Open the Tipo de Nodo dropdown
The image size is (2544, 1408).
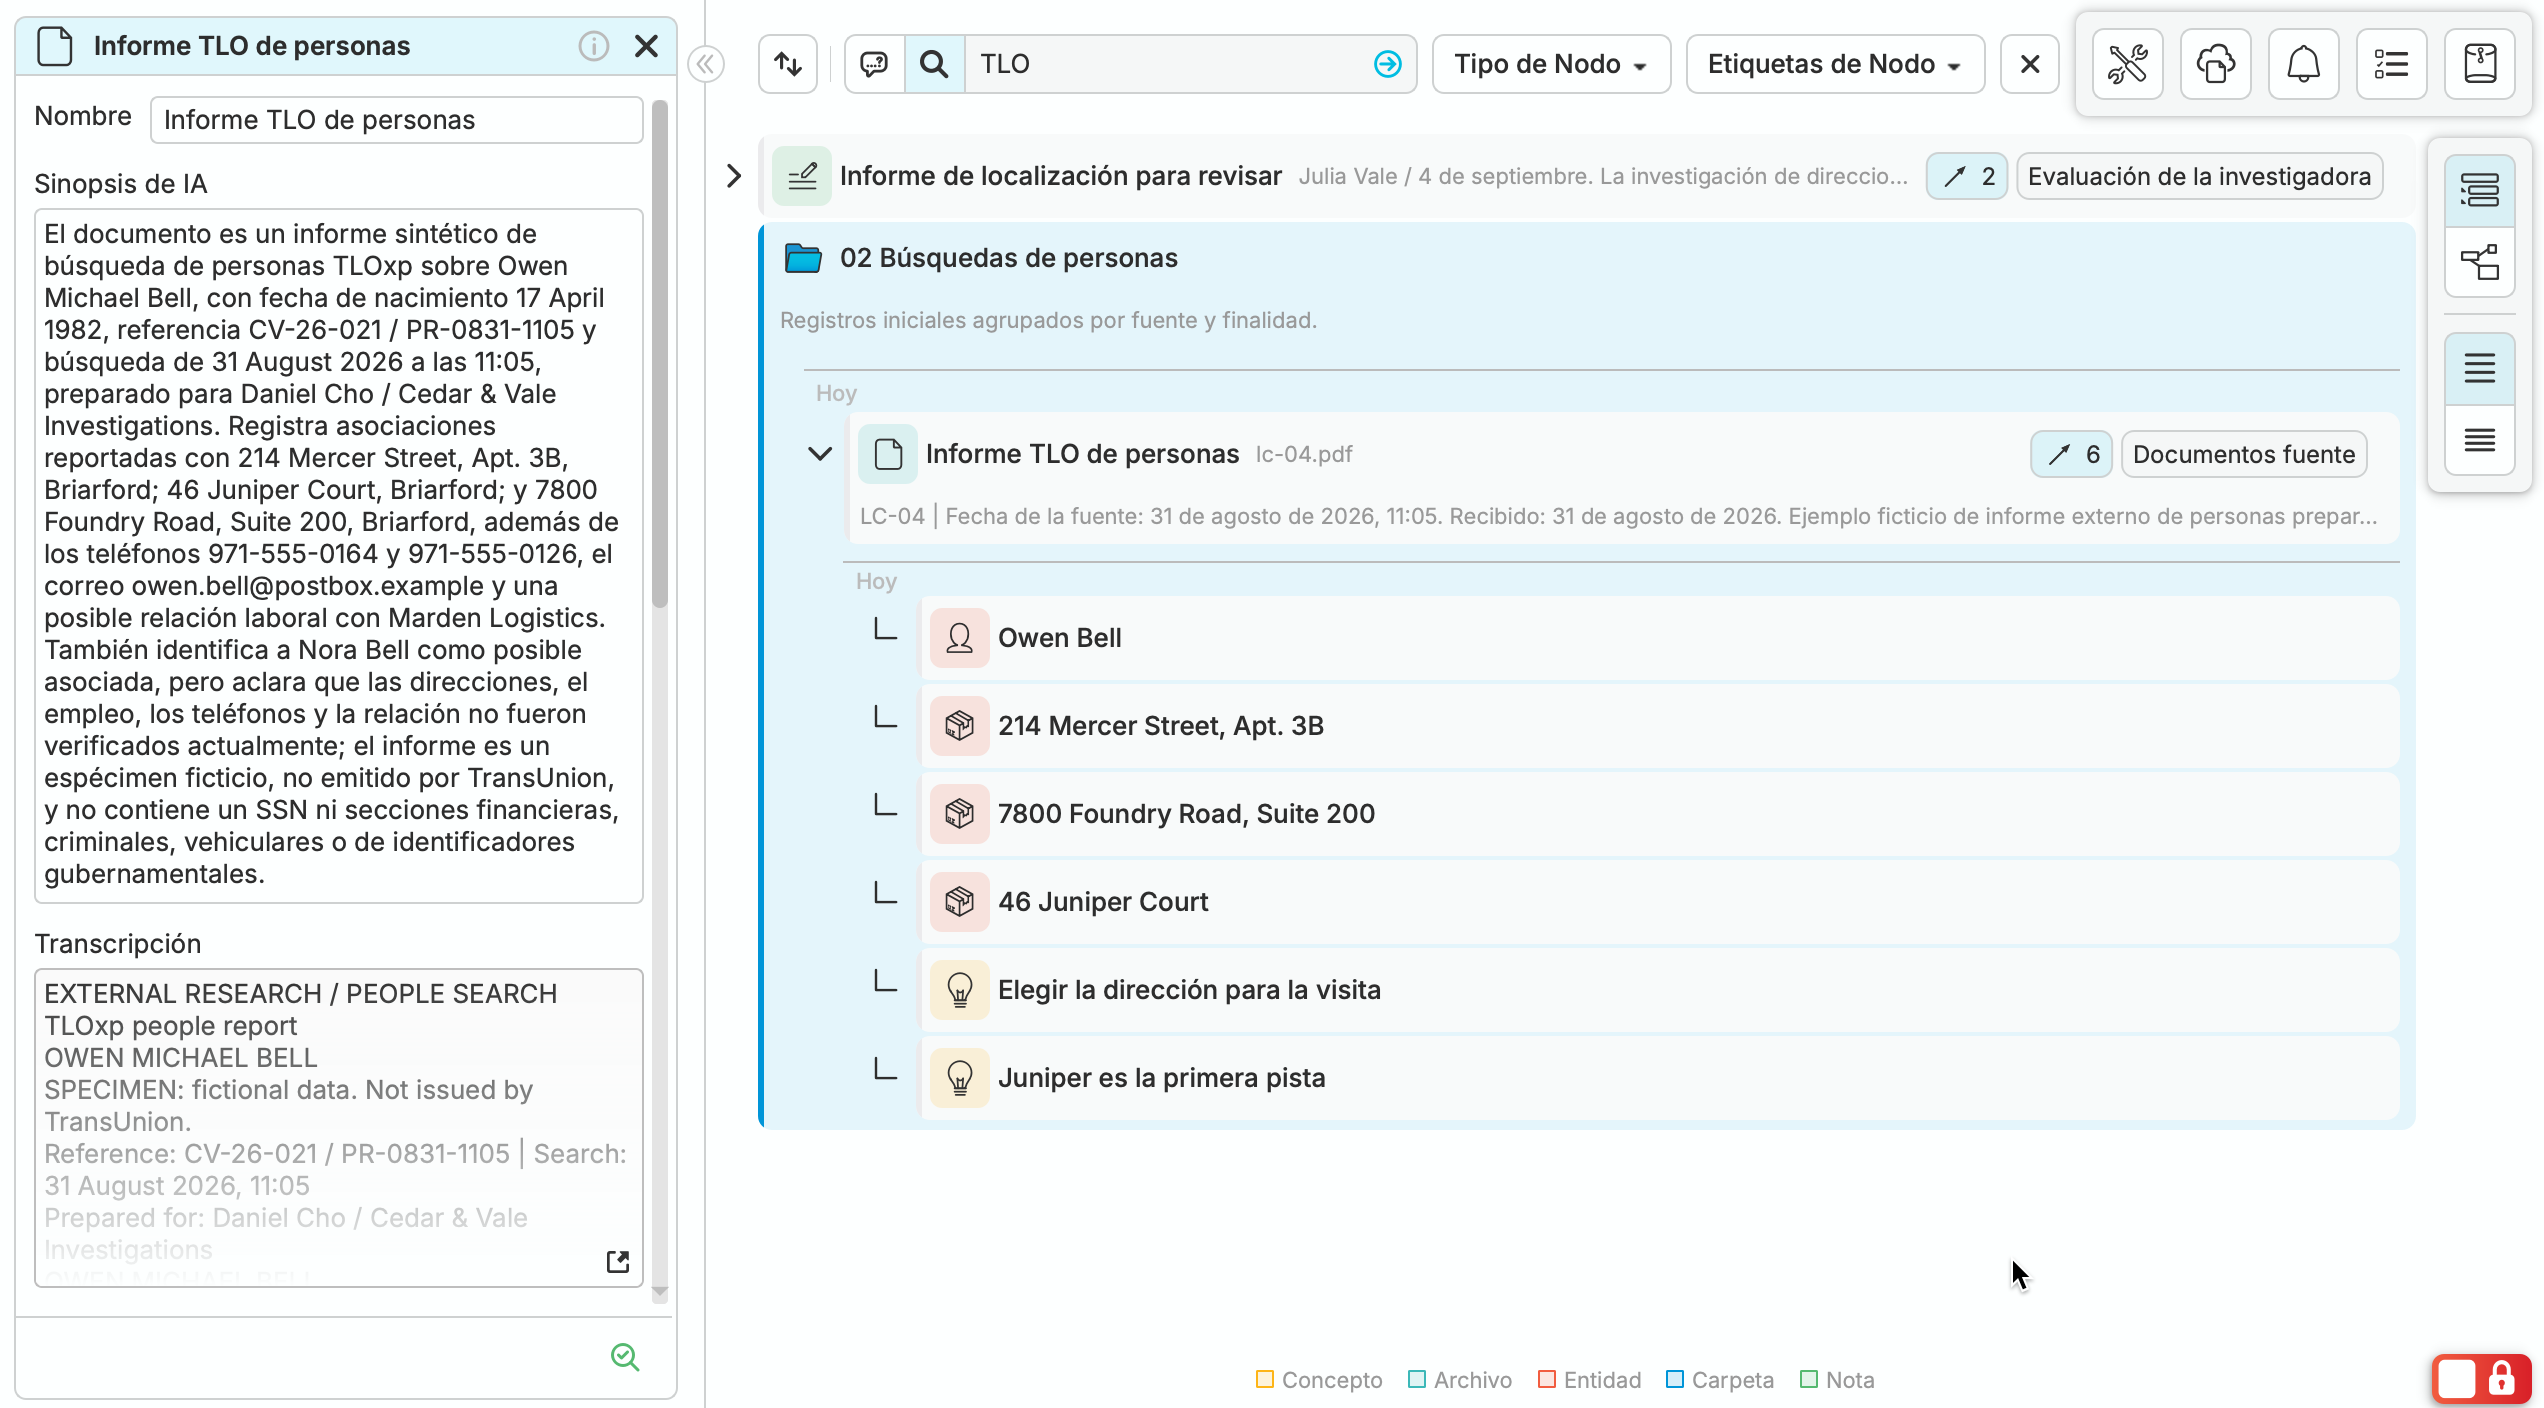(x=1551, y=64)
